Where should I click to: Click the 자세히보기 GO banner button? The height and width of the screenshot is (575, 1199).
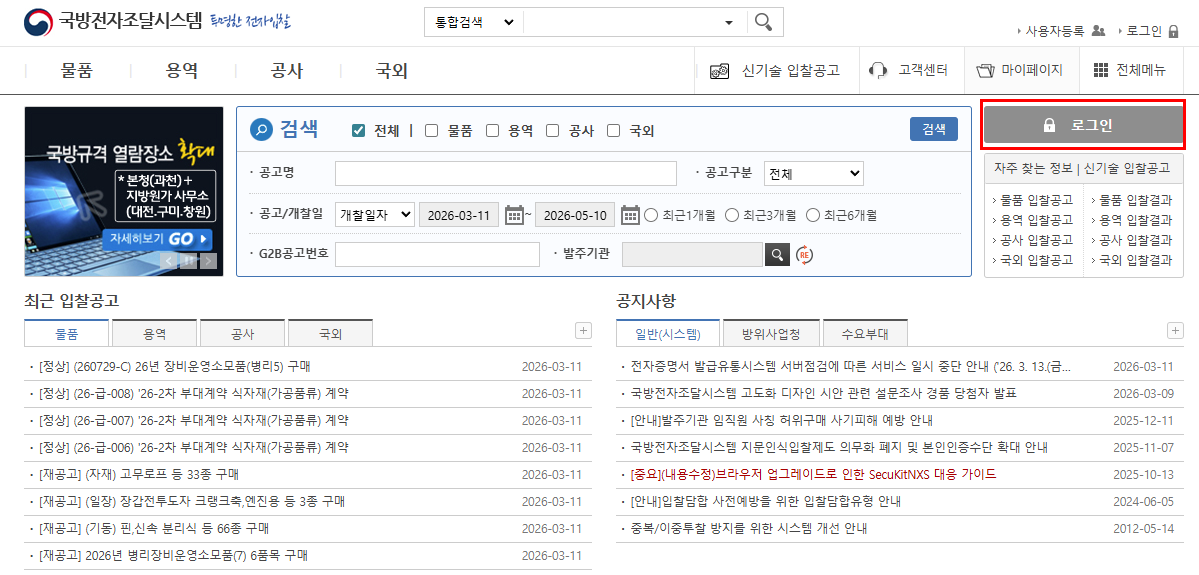tap(157, 239)
